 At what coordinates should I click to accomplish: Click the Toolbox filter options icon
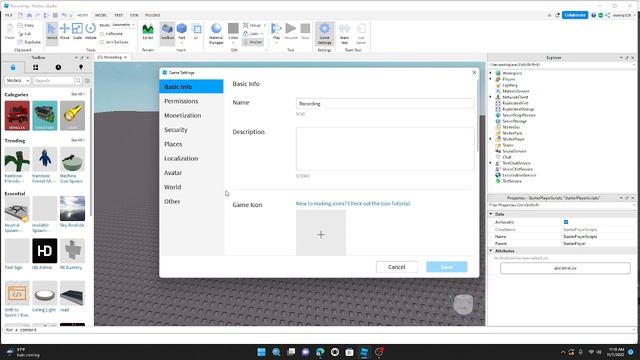(87, 81)
